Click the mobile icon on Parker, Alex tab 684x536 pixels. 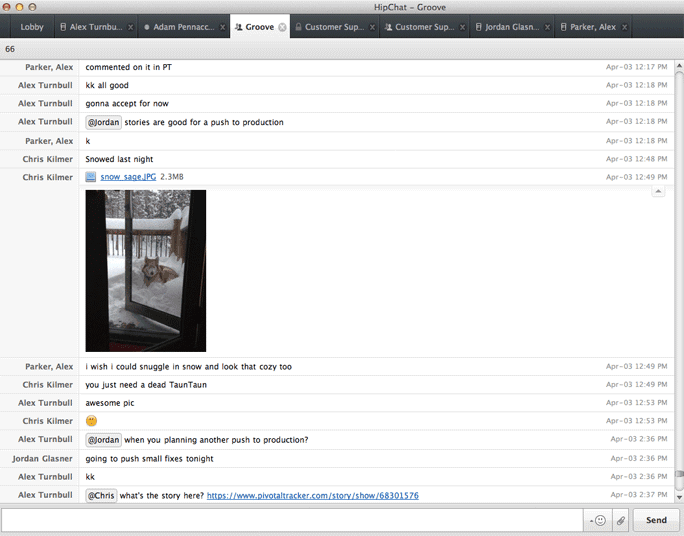[564, 27]
